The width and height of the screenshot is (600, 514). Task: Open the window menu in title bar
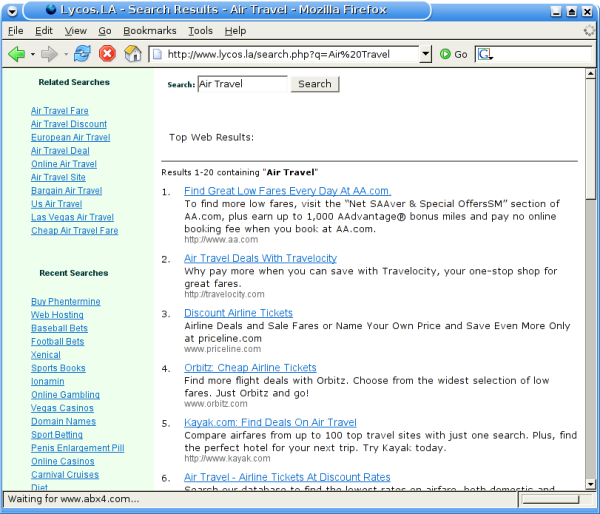(x=12, y=11)
